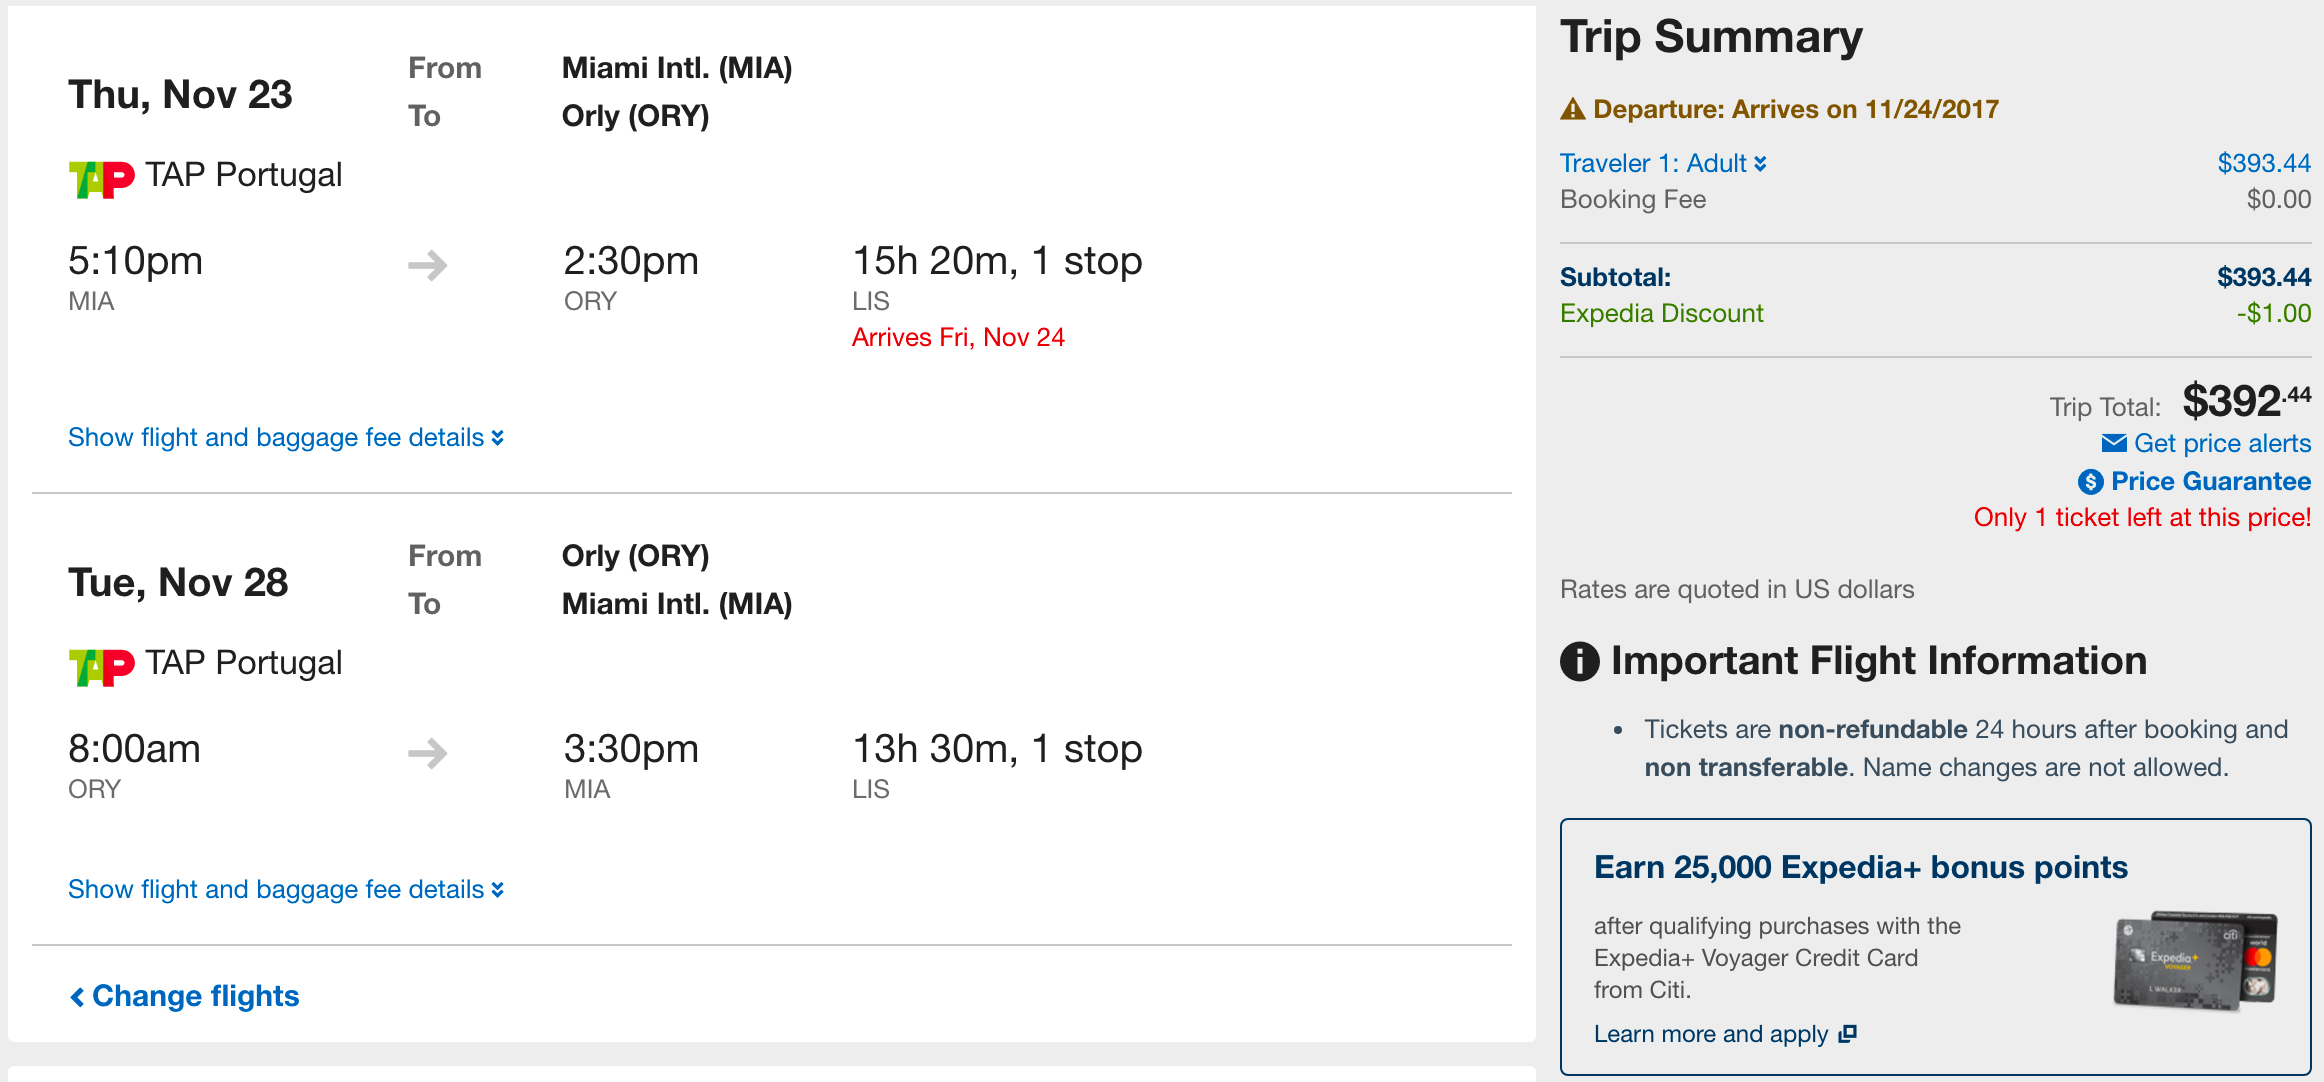Image resolution: width=2324 pixels, height=1082 pixels.
Task: Click the Arrives Fri, Nov 24 notice
Action: [x=958, y=337]
